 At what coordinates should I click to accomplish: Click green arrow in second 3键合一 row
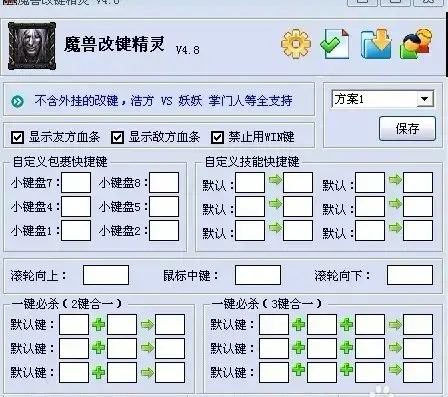[x=395, y=348]
